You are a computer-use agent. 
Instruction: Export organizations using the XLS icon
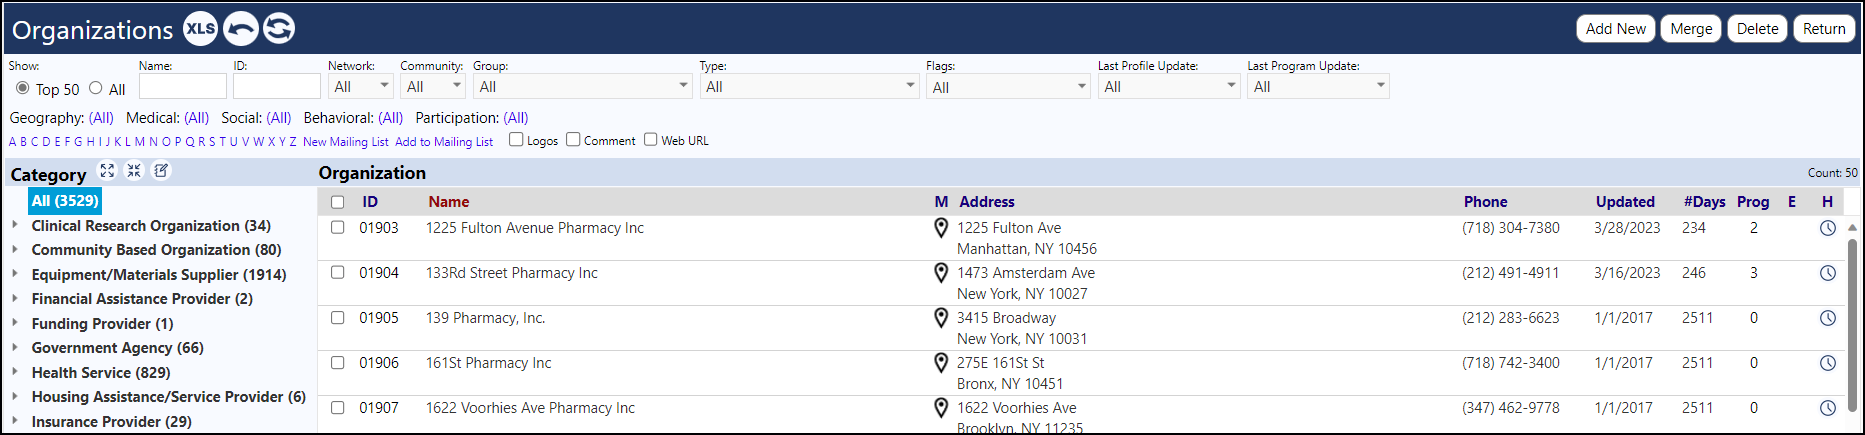point(200,28)
